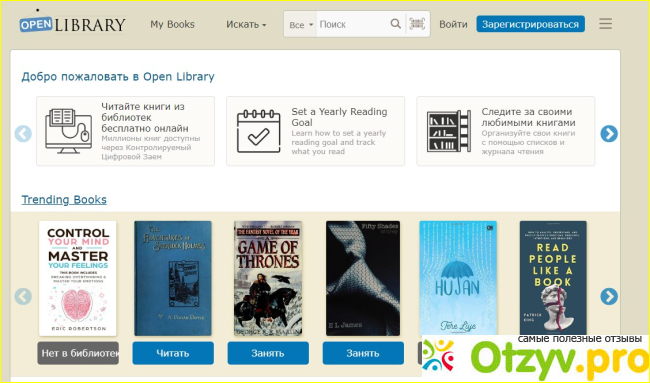Click the Добро пожаловать в Open Library heading
Viewport: 650px width, 383px height.
tap(118, 77)
